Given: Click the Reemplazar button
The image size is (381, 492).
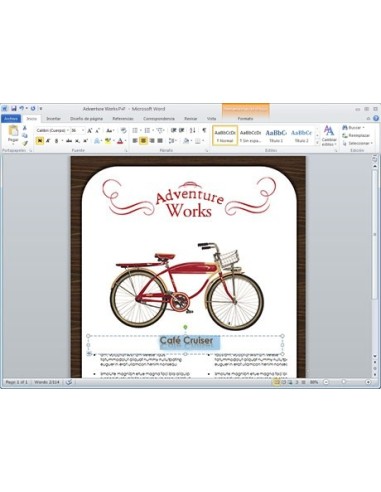Looking at the screenshot, I should tap(356, 135).
